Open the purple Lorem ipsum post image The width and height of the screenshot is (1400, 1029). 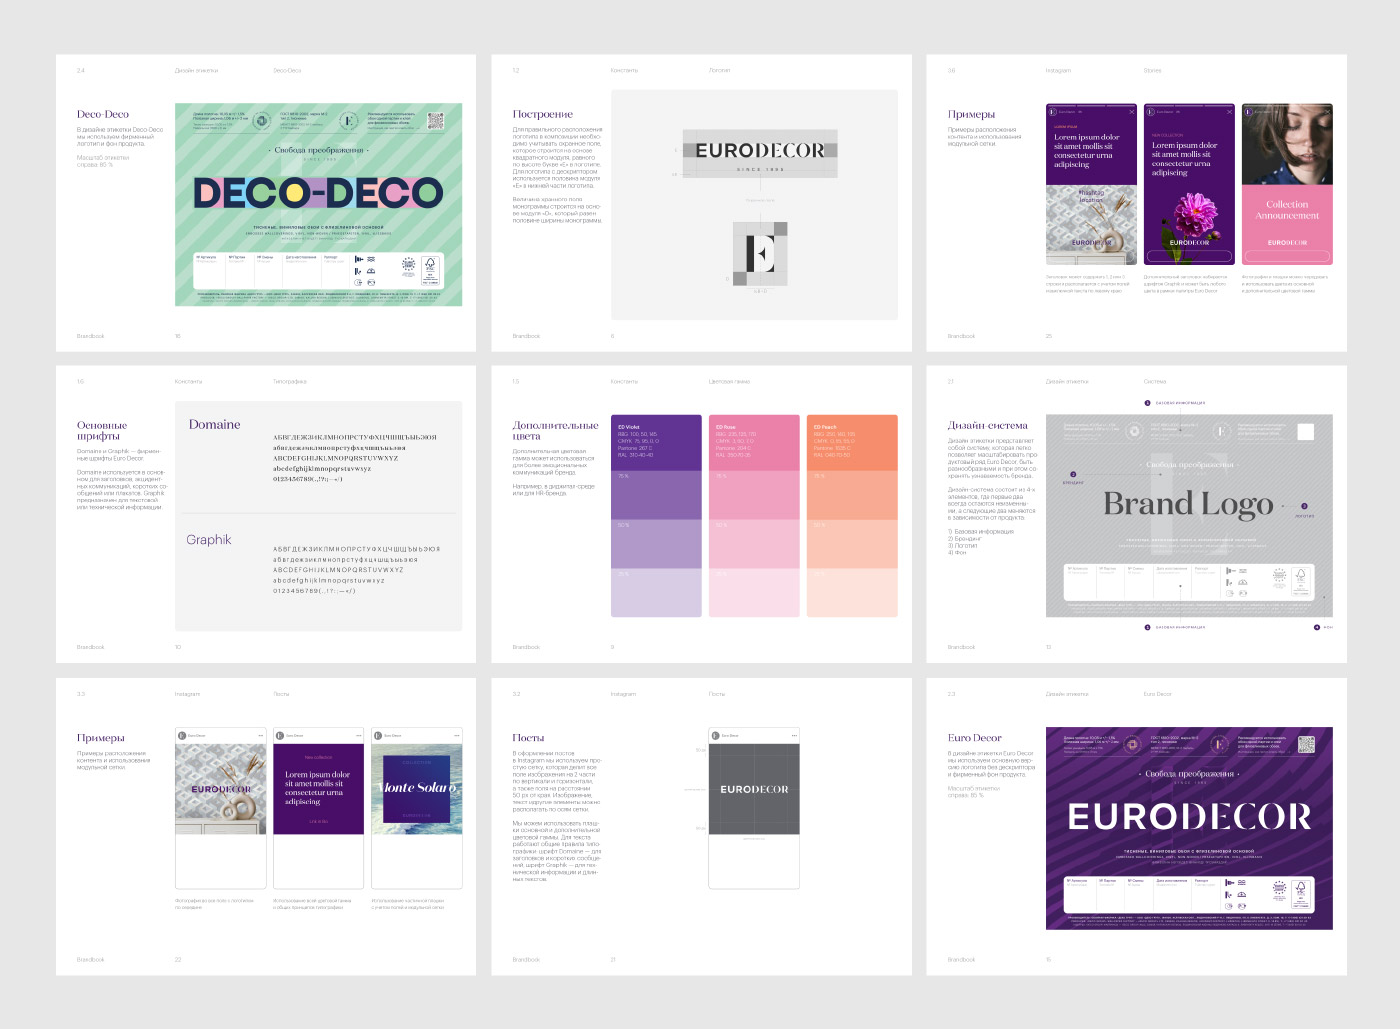(319, 789)
